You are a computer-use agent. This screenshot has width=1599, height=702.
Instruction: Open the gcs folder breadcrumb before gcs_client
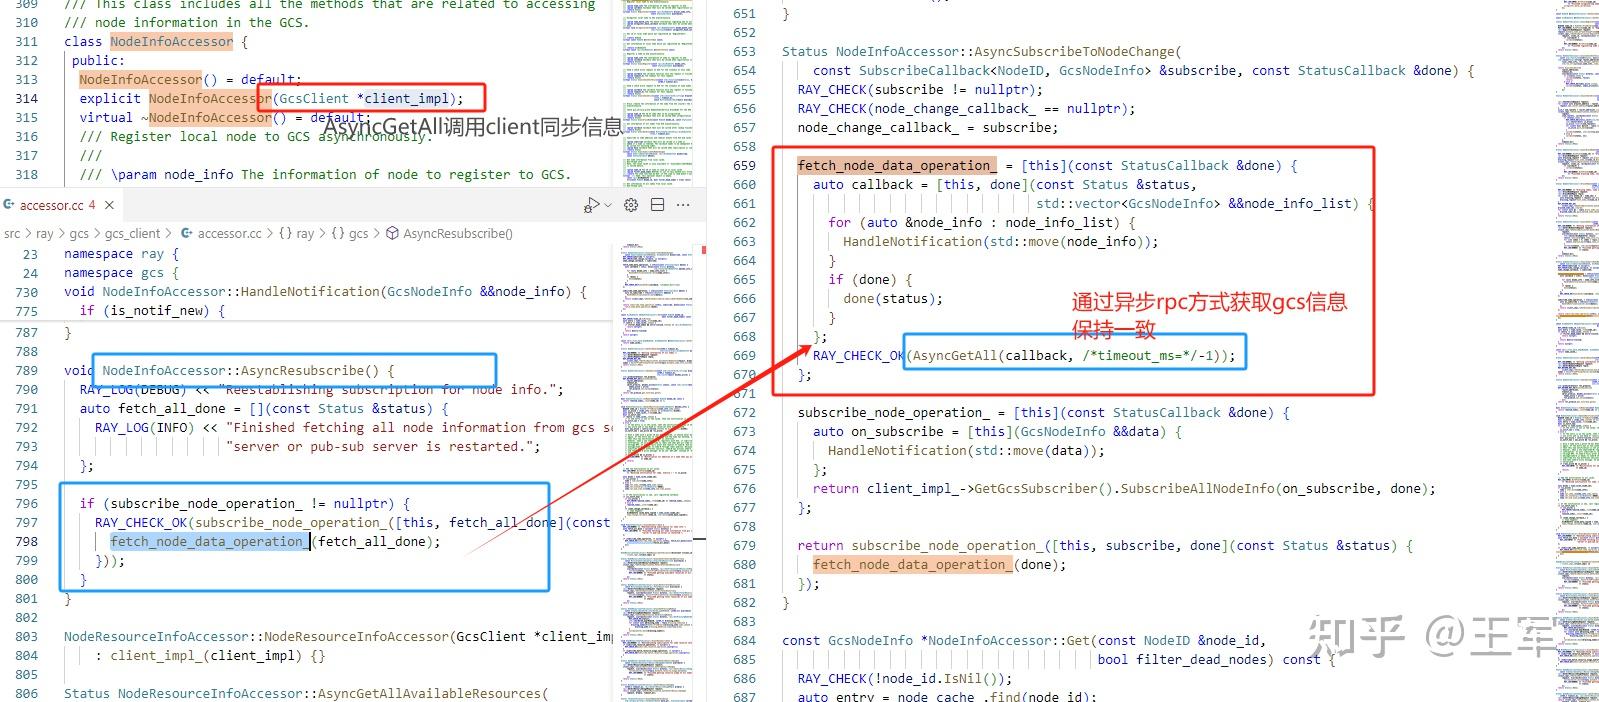point(79,233)
